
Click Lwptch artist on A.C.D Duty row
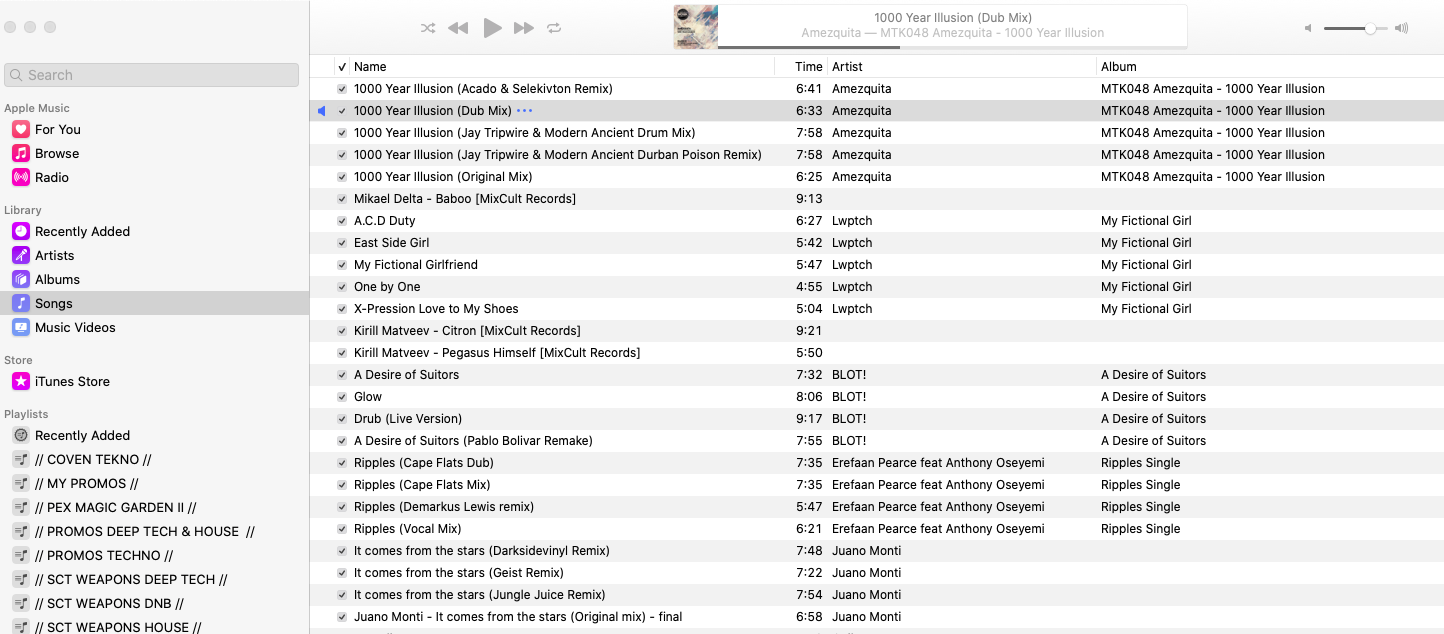[x=852, y=221]
